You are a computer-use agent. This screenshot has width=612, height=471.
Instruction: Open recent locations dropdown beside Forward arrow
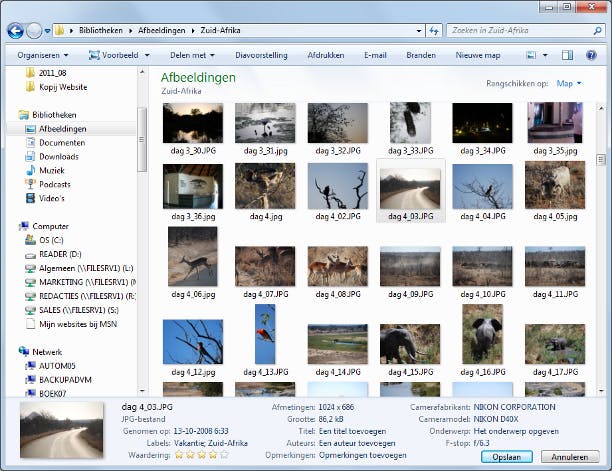click(x=47, y=31)
